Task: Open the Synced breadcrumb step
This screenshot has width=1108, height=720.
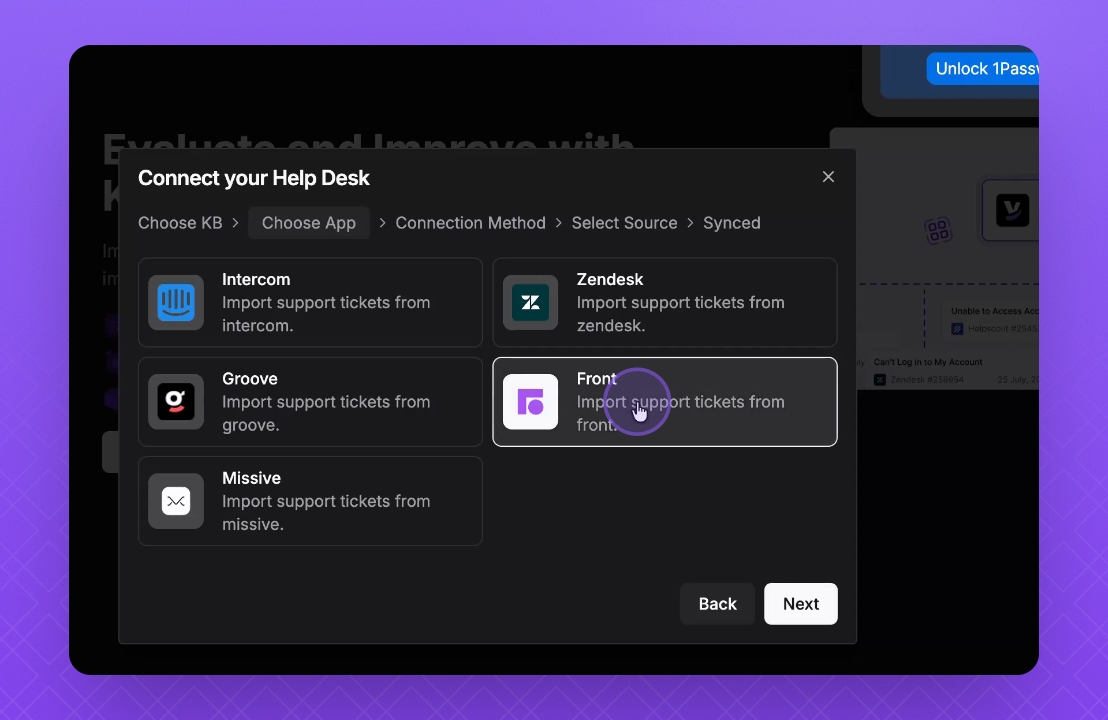Action: pos(732,223)
